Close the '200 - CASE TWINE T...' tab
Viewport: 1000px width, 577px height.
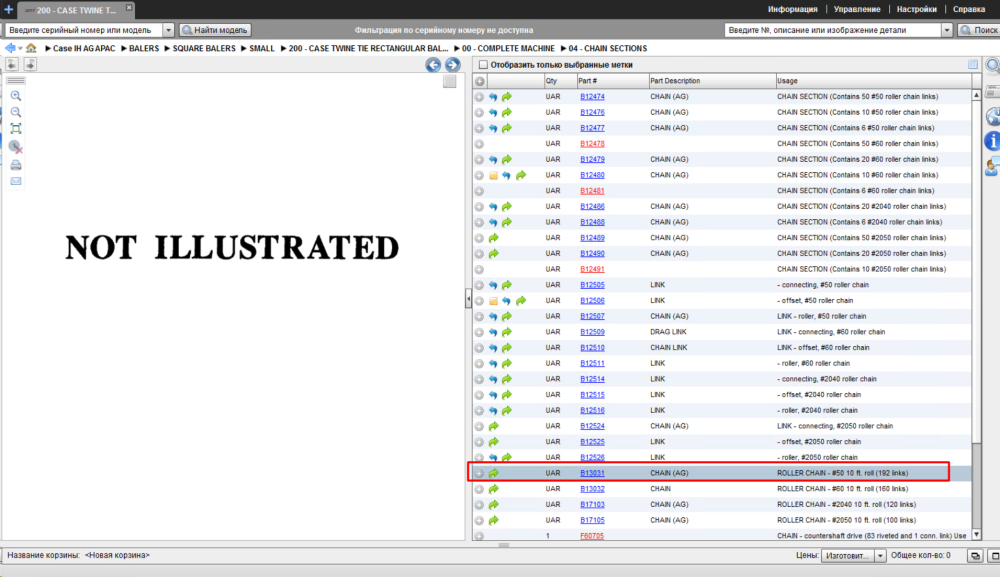click(129, 8)
